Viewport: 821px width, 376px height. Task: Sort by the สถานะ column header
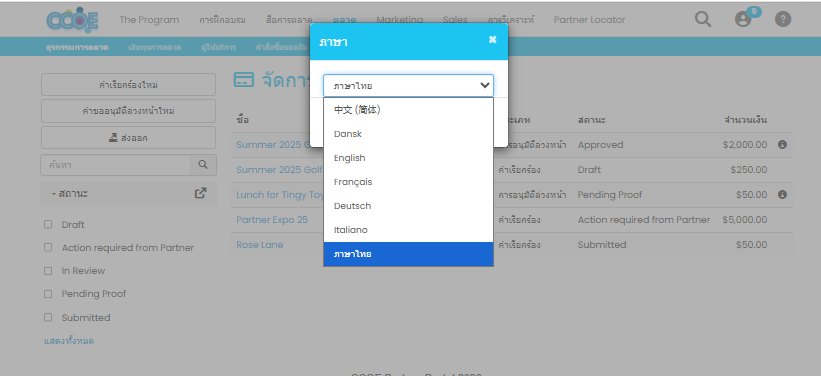(x=592, y=120)
